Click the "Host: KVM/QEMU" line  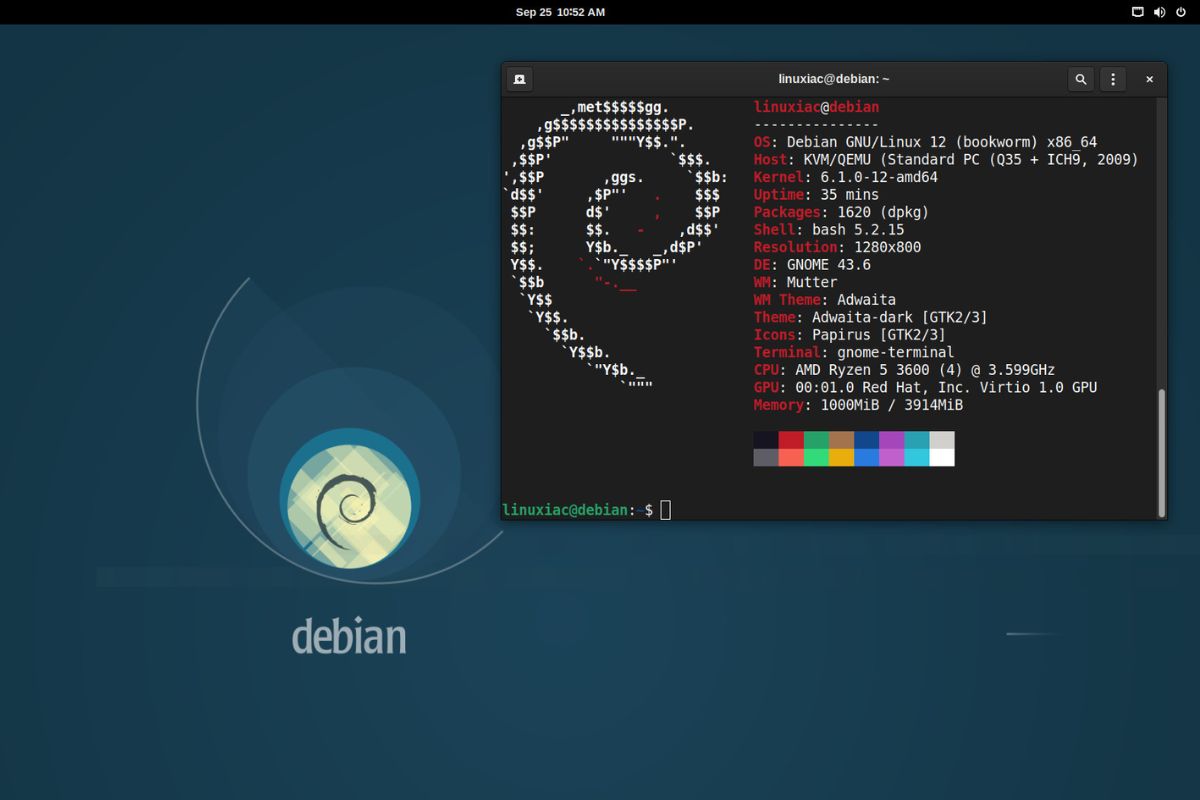click(x=946, y=160)
